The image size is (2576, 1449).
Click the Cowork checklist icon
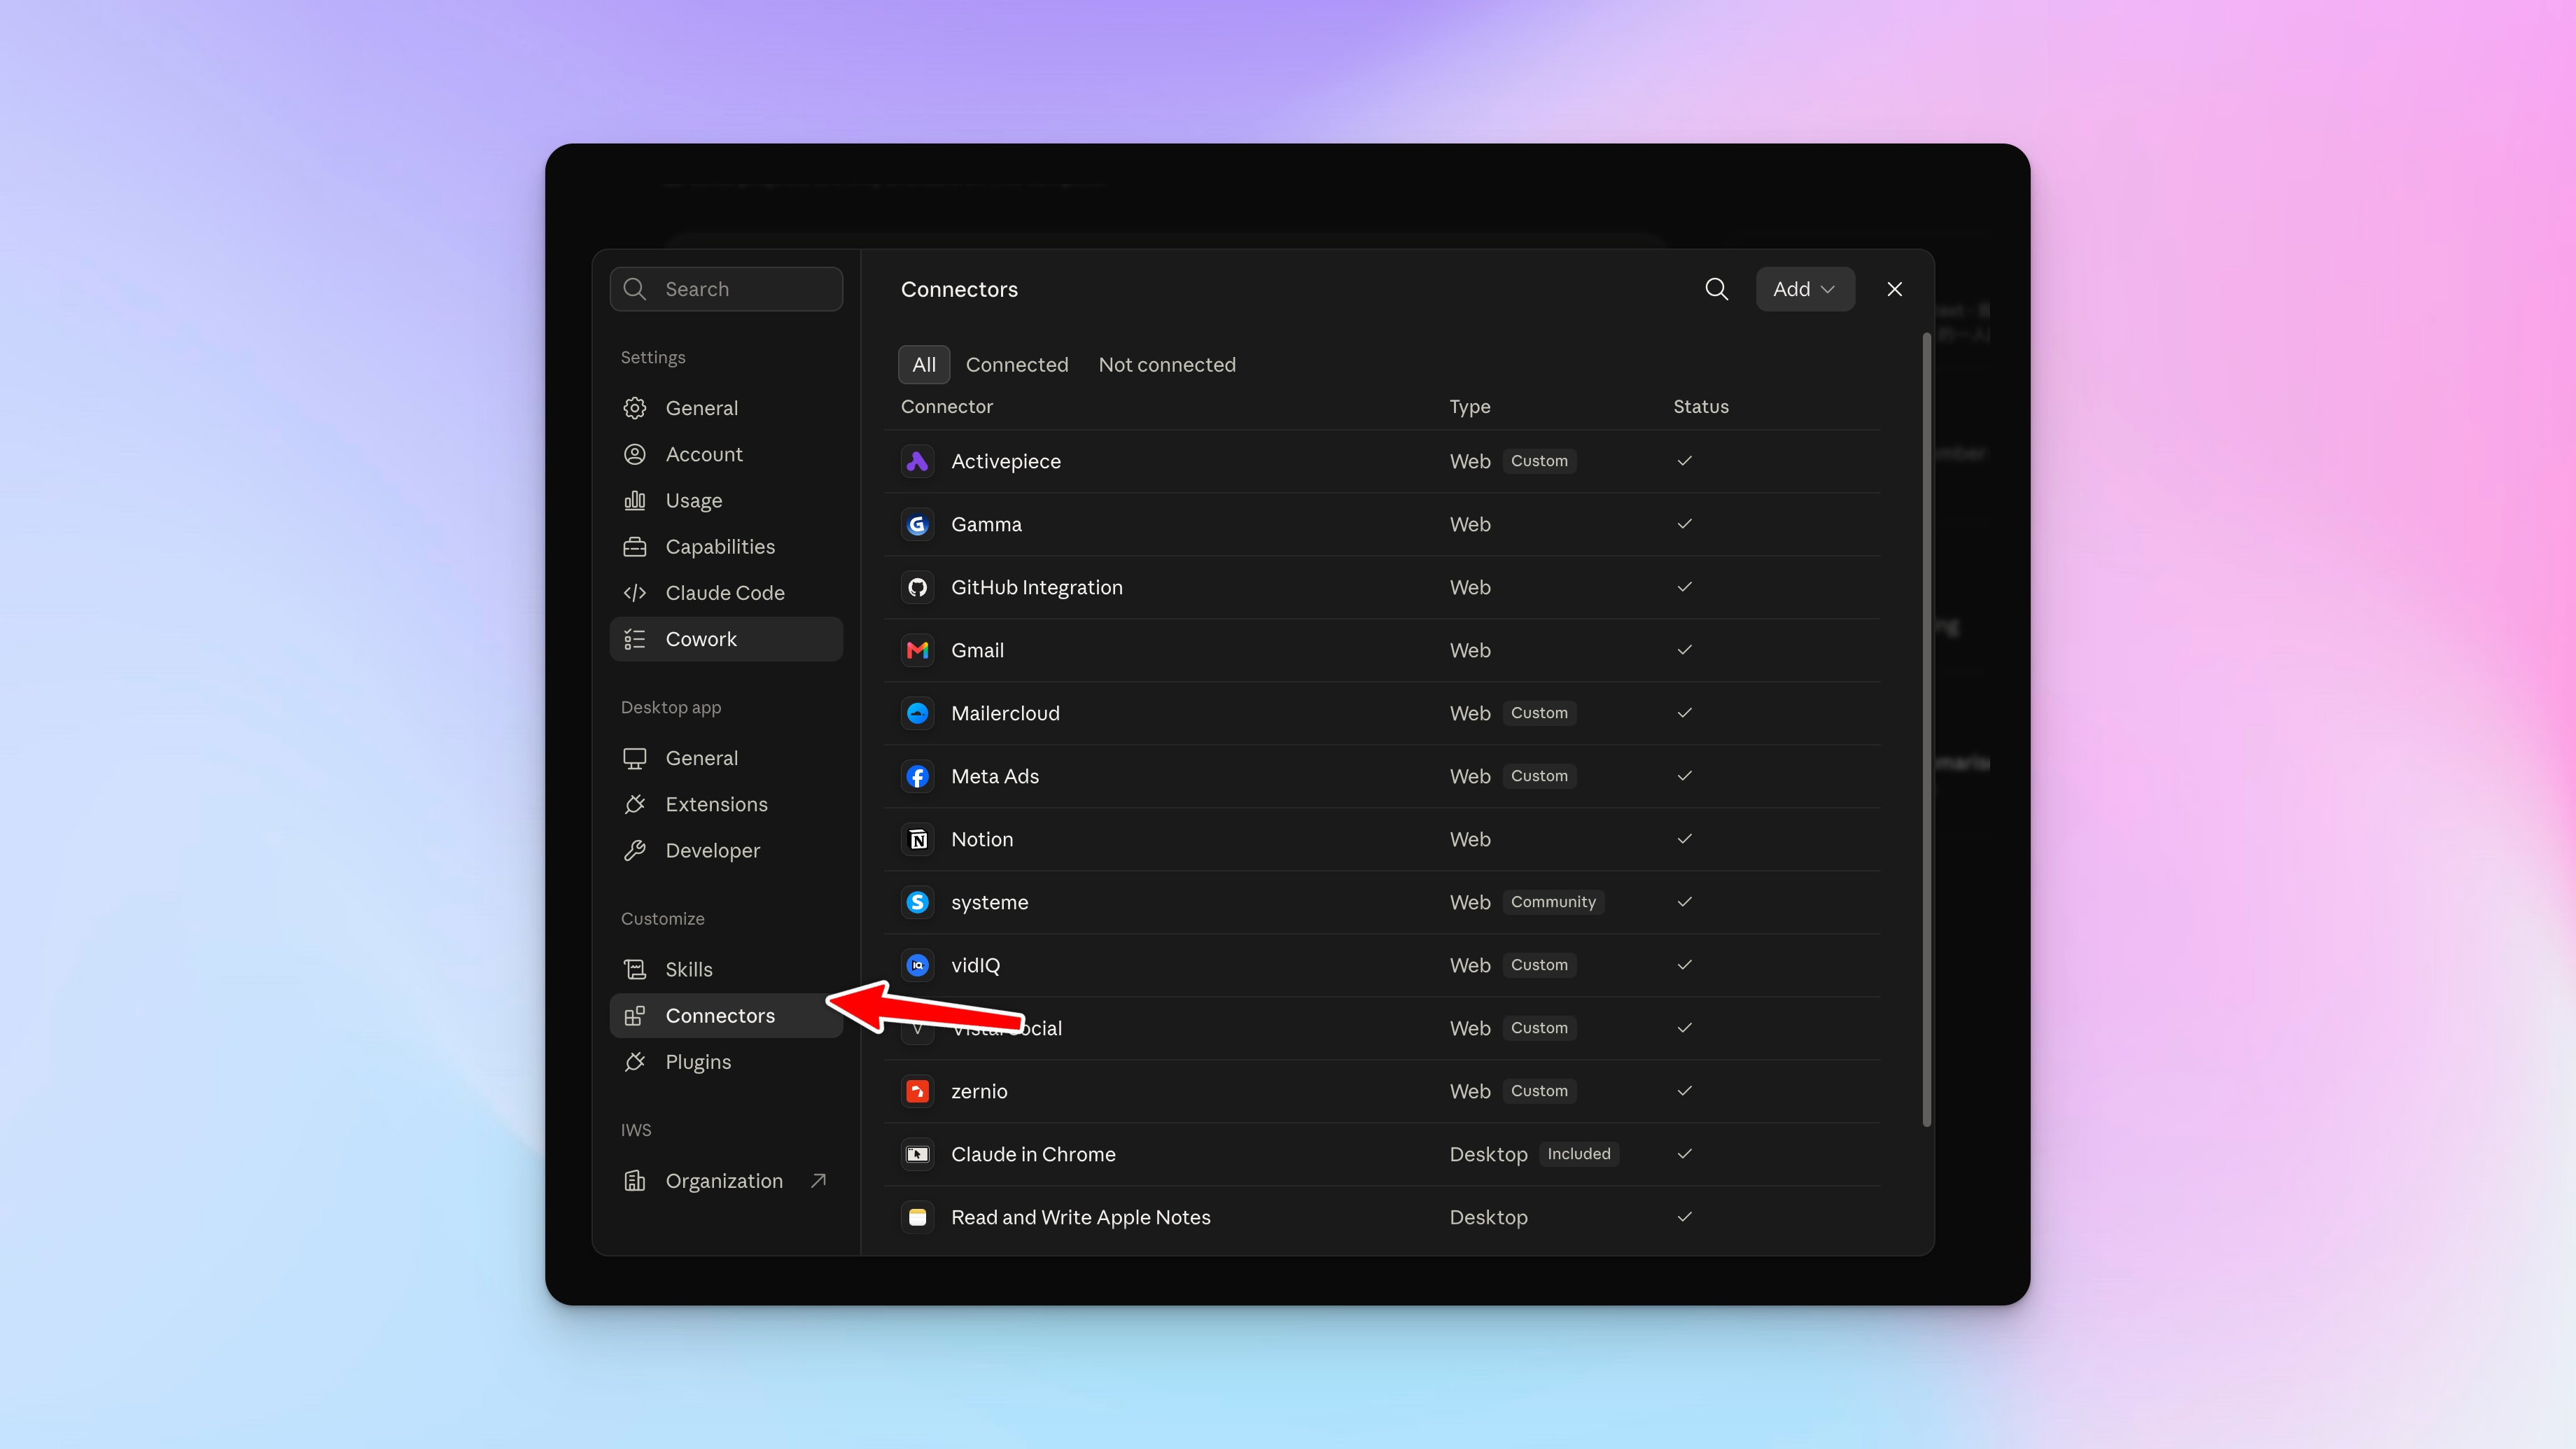[x=634, y=639]
